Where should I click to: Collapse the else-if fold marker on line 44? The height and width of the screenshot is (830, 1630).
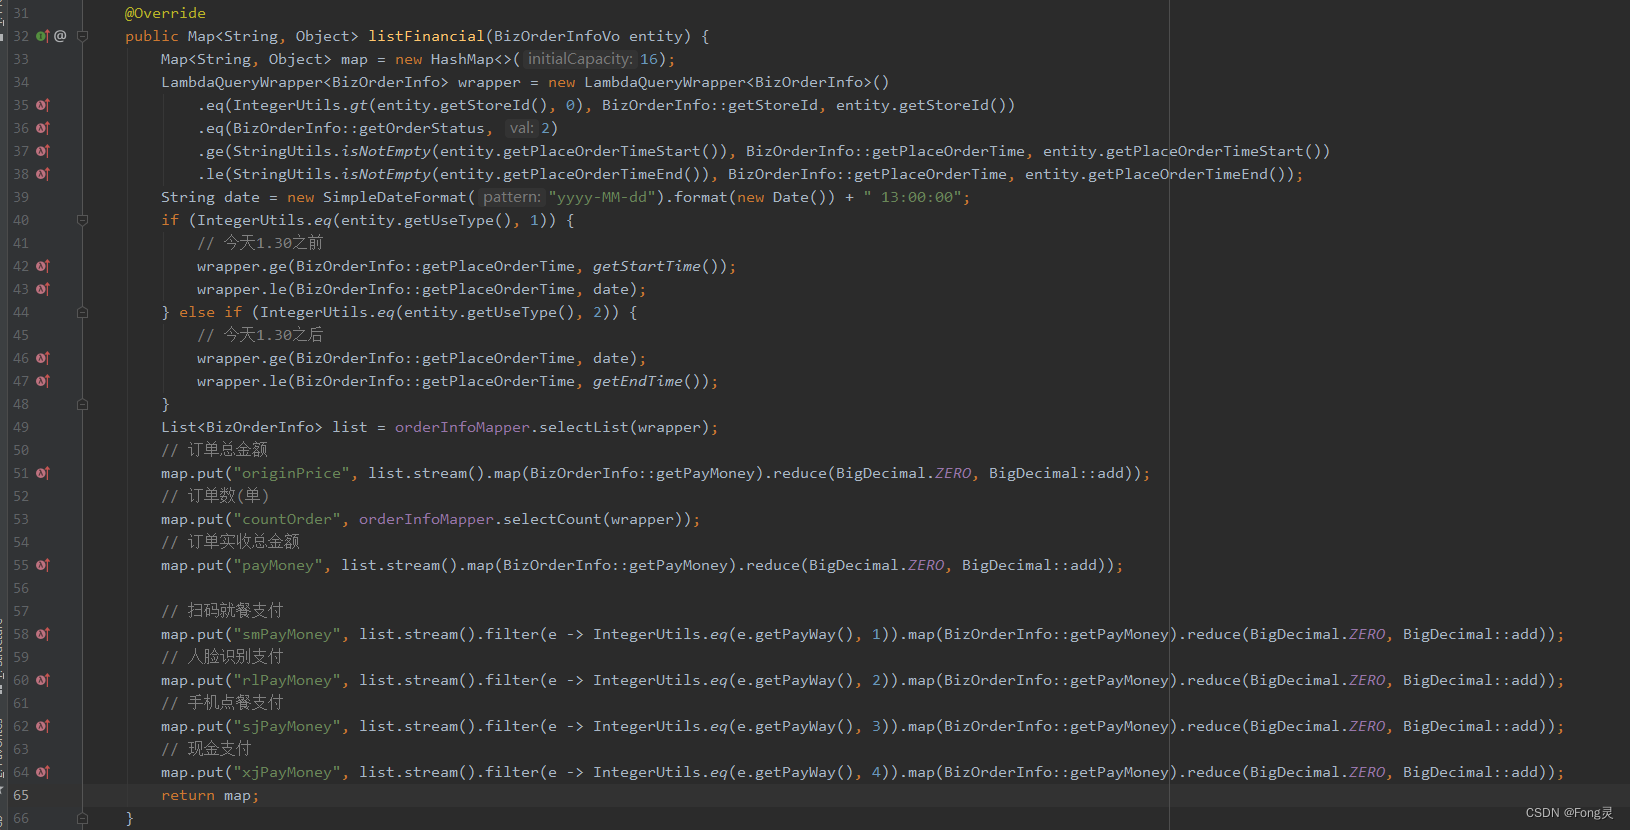83,312
